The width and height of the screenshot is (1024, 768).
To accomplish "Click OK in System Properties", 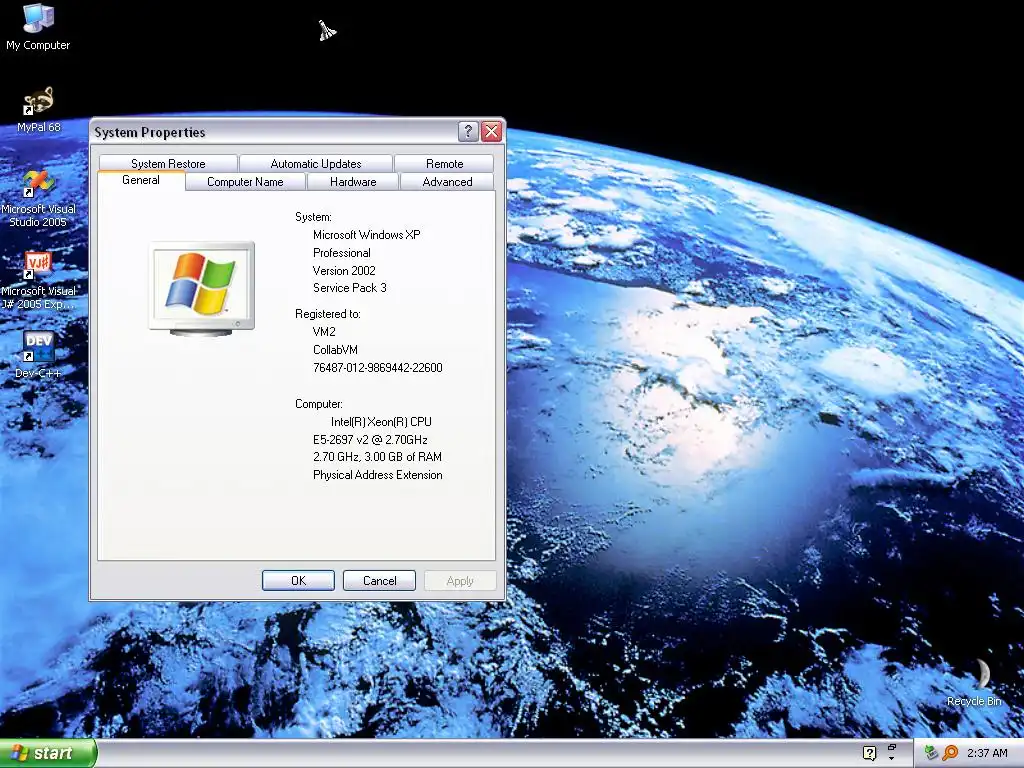I will pyautogui.click(x=298, y=581).
